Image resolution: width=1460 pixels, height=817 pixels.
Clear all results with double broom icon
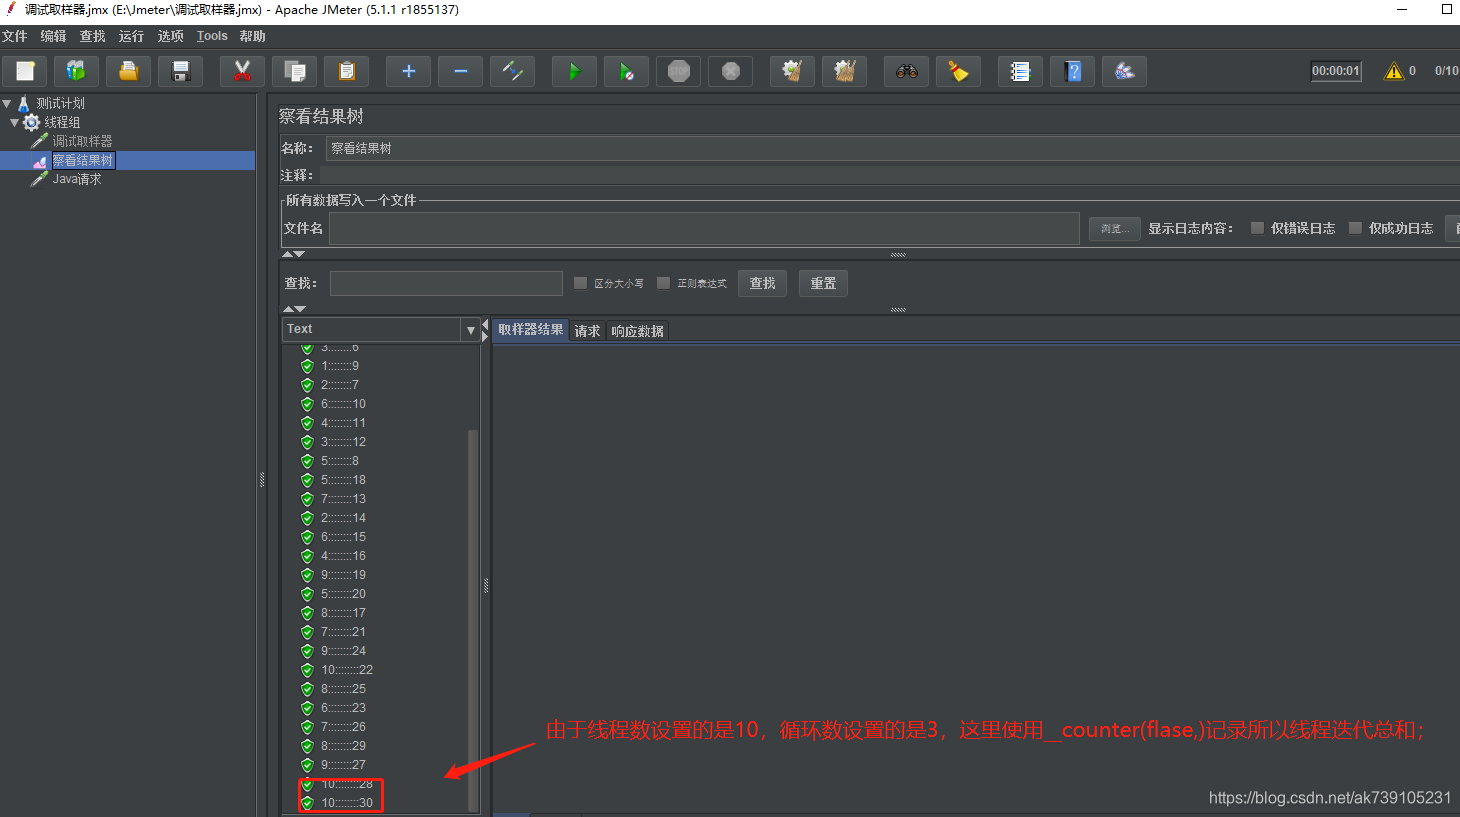tap(844, 71)
